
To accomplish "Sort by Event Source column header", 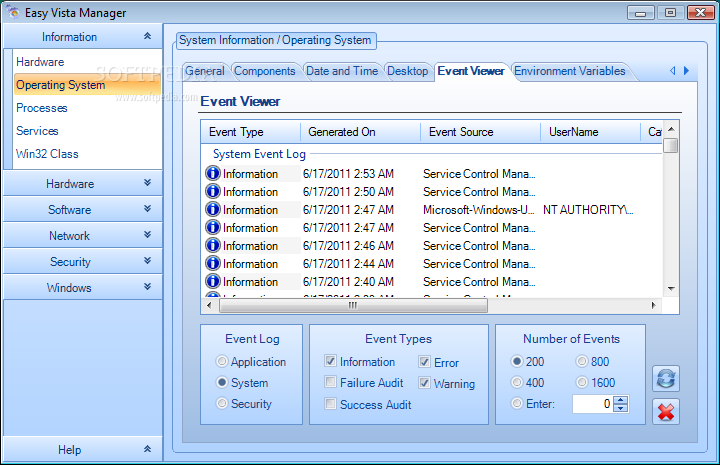I will 480,132.
